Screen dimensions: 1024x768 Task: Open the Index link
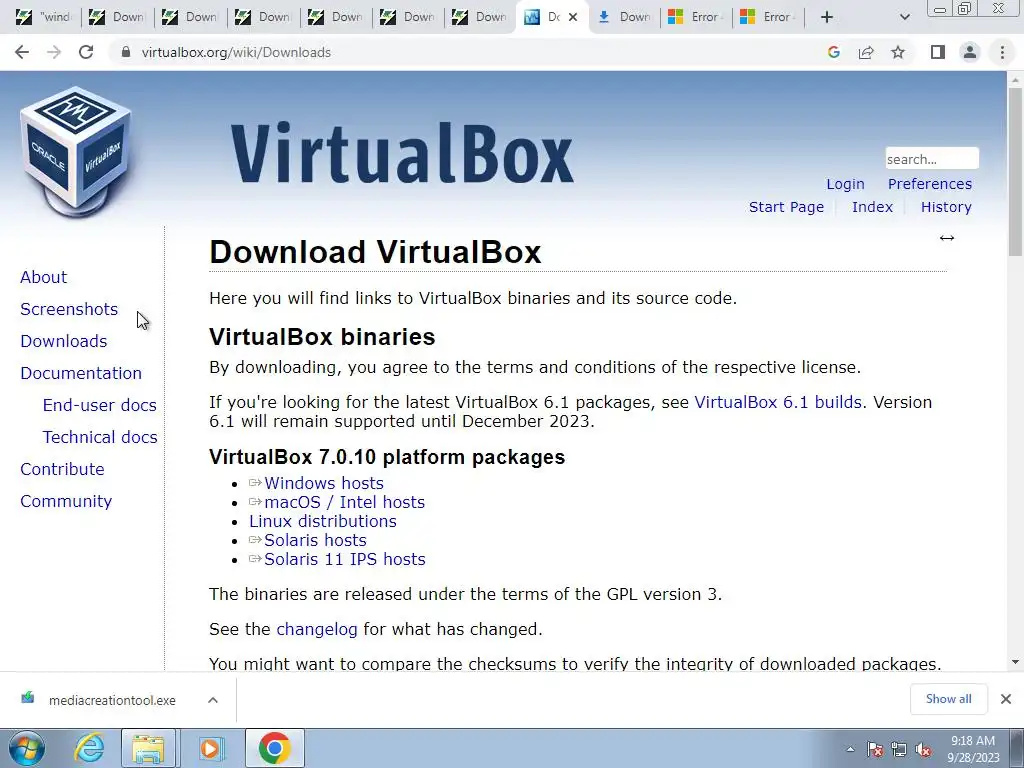coord(872,207)
